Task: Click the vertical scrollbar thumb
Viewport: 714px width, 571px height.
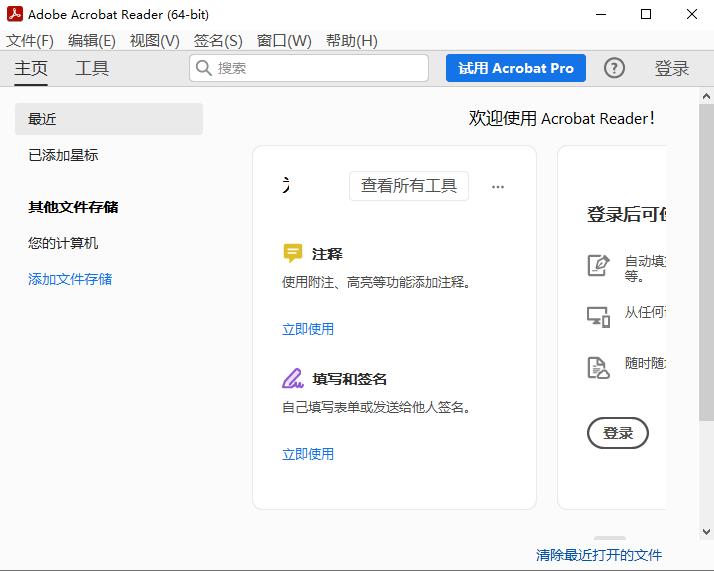Action: pyautogui.click(x=706, y=263)
